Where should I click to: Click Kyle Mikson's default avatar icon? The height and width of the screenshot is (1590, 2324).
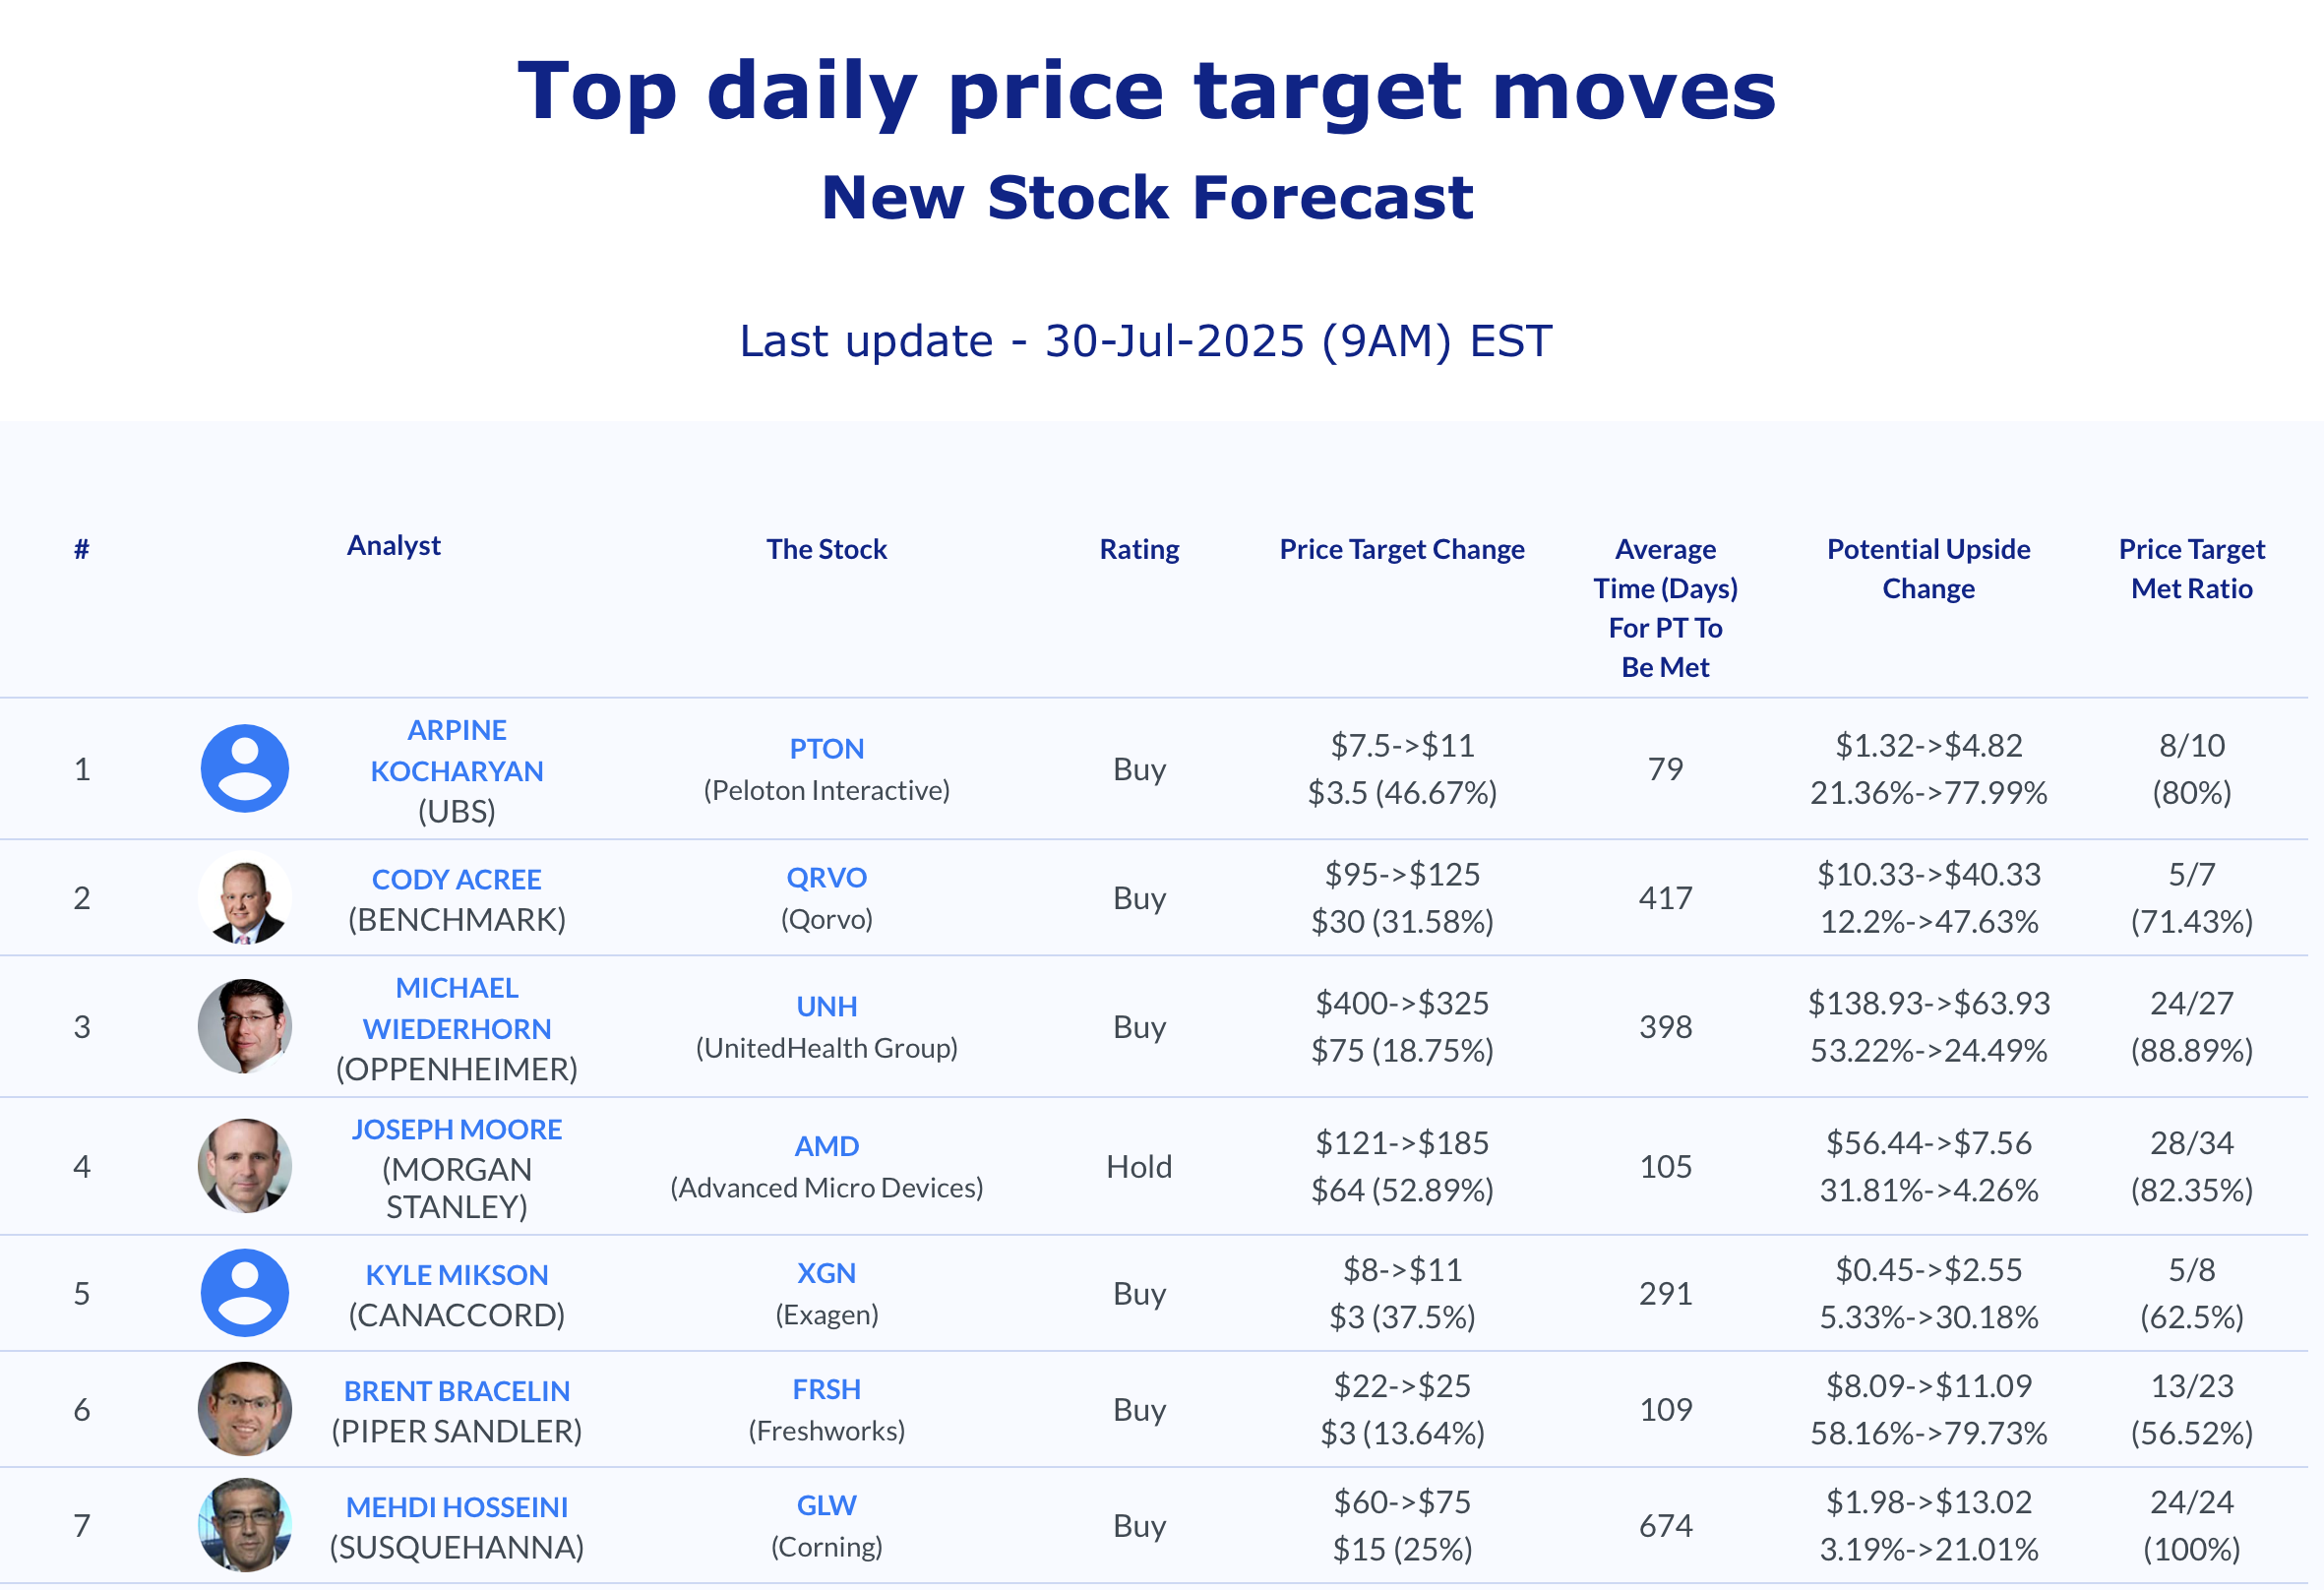[x=245, y=1293]
